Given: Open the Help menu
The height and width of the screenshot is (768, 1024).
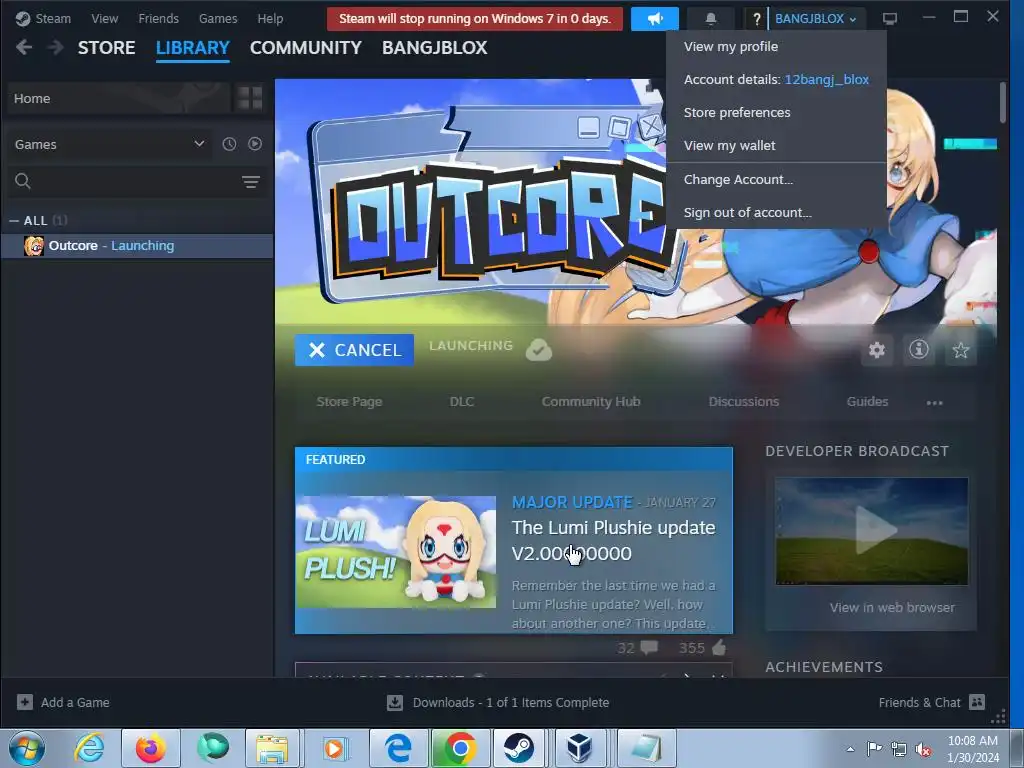Looking at the screenshot, I should click(270, 18).
